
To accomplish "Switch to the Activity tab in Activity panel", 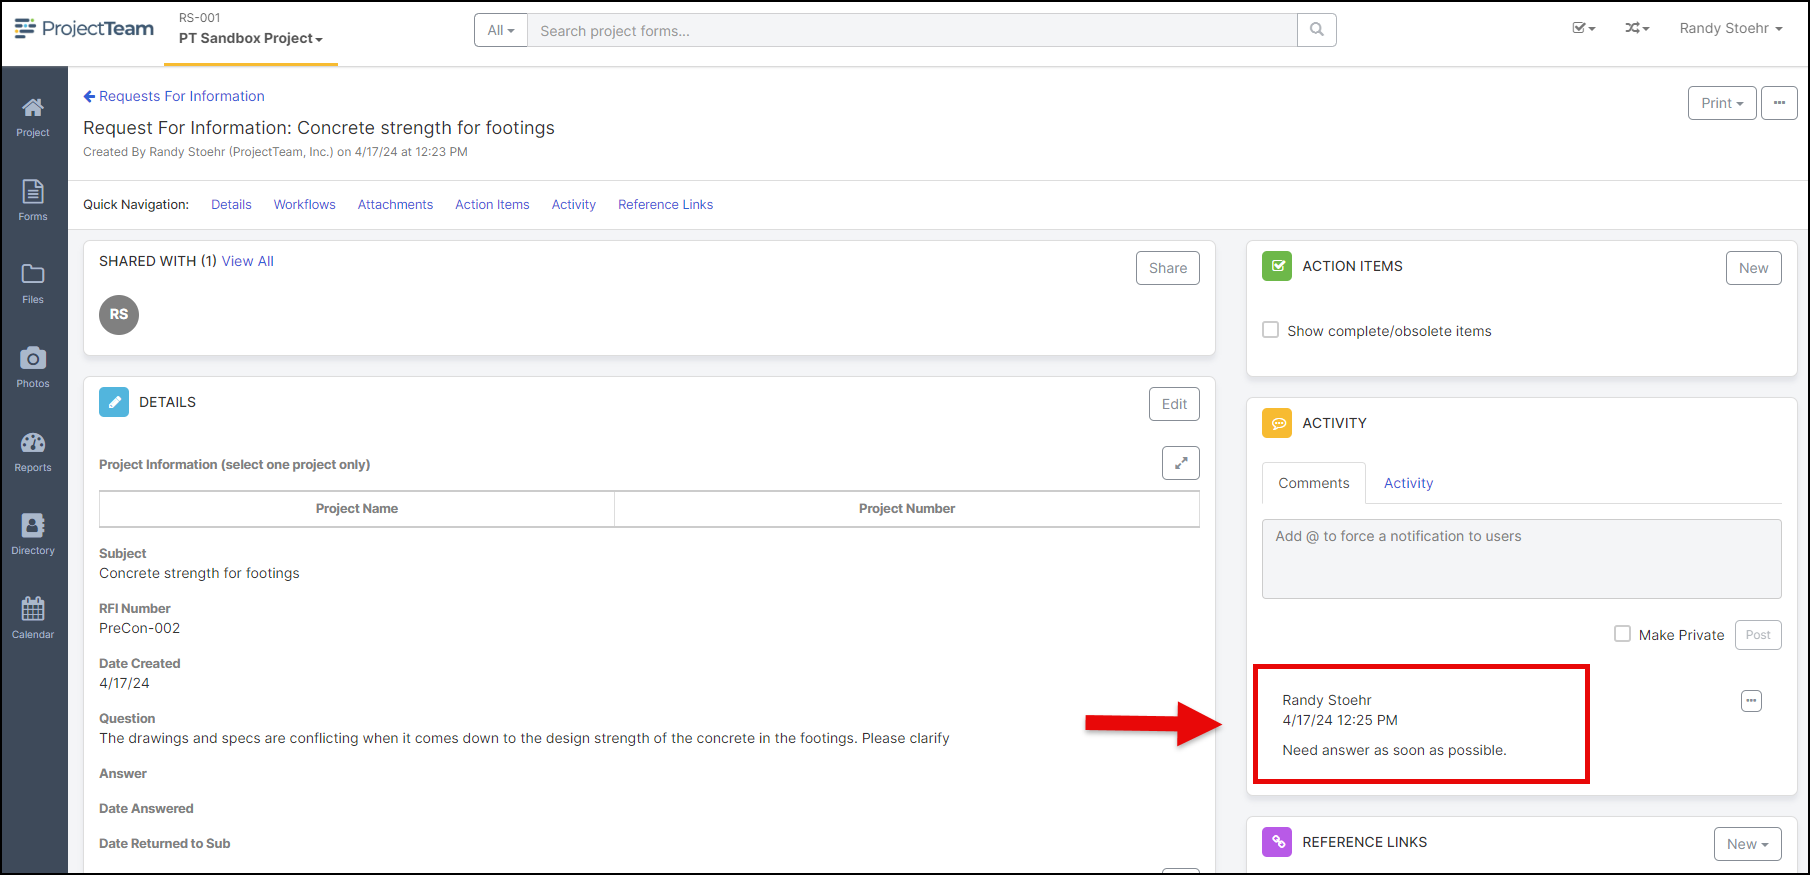I will (x=1408, y=483).
